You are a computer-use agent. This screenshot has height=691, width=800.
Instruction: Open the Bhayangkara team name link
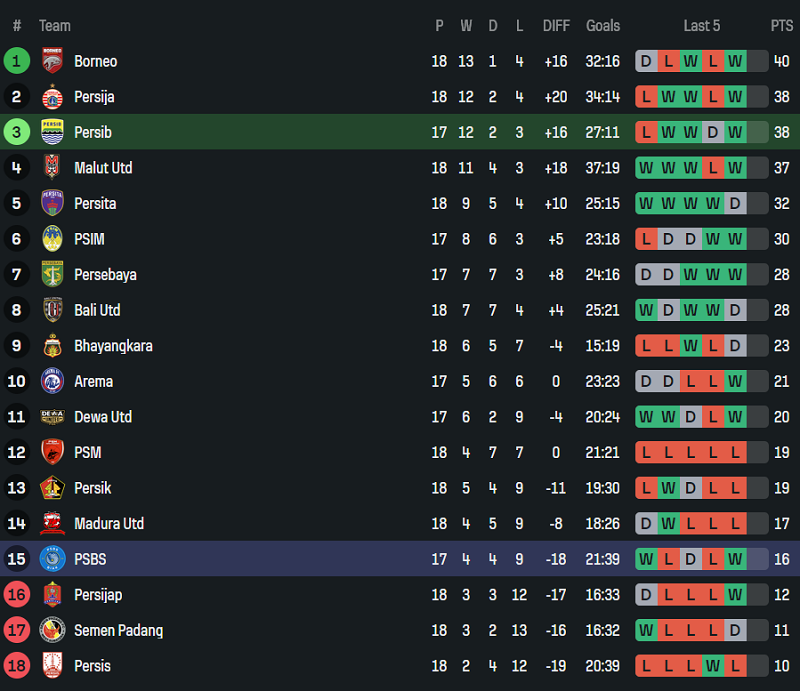tap(113, 346)
